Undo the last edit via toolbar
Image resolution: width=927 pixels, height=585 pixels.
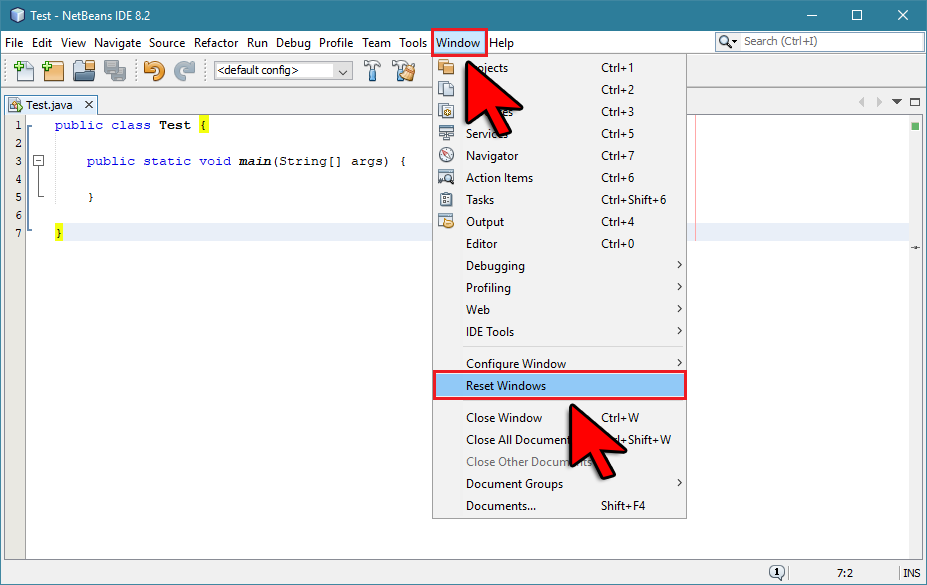(x=154, y=70)
